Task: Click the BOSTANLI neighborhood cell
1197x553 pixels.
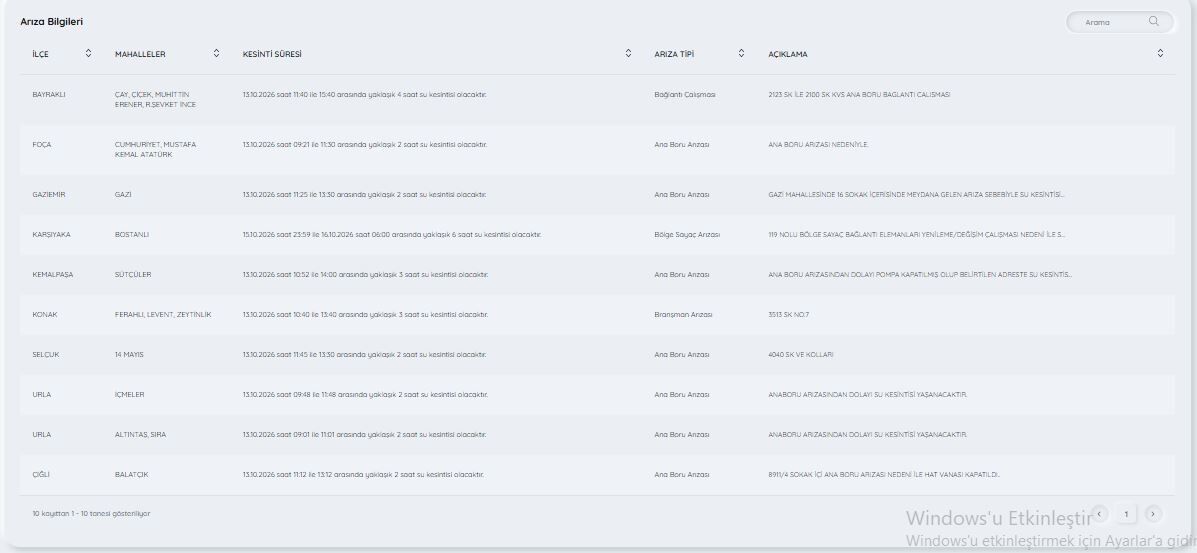Action: coord(131,234)
